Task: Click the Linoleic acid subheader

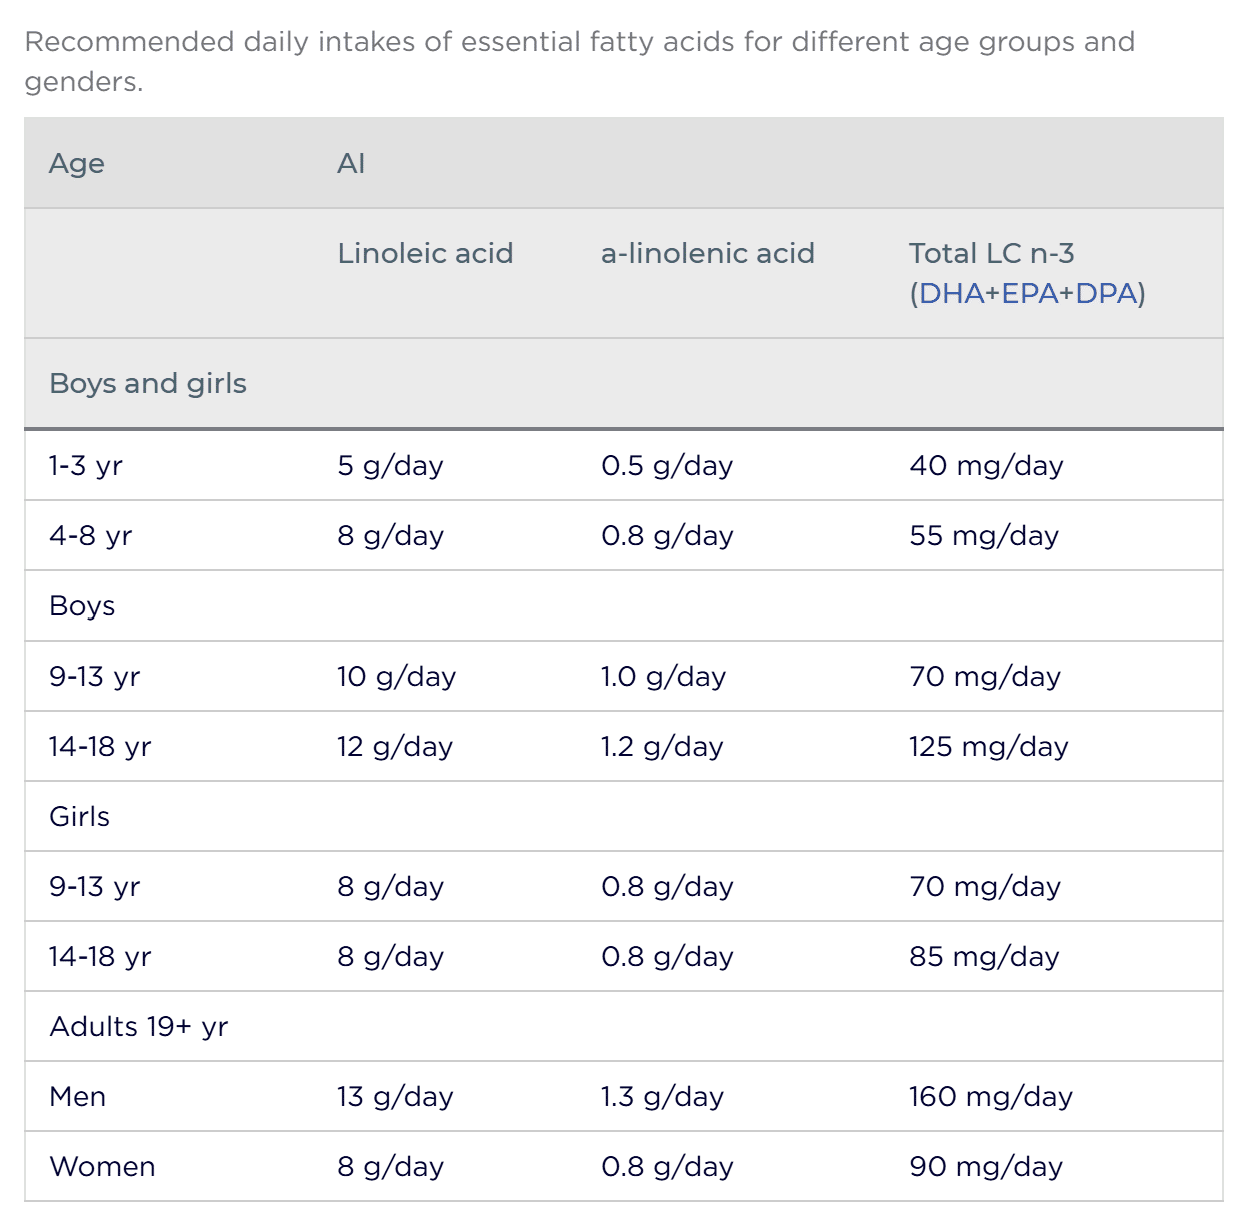Action: coord(425,254)
